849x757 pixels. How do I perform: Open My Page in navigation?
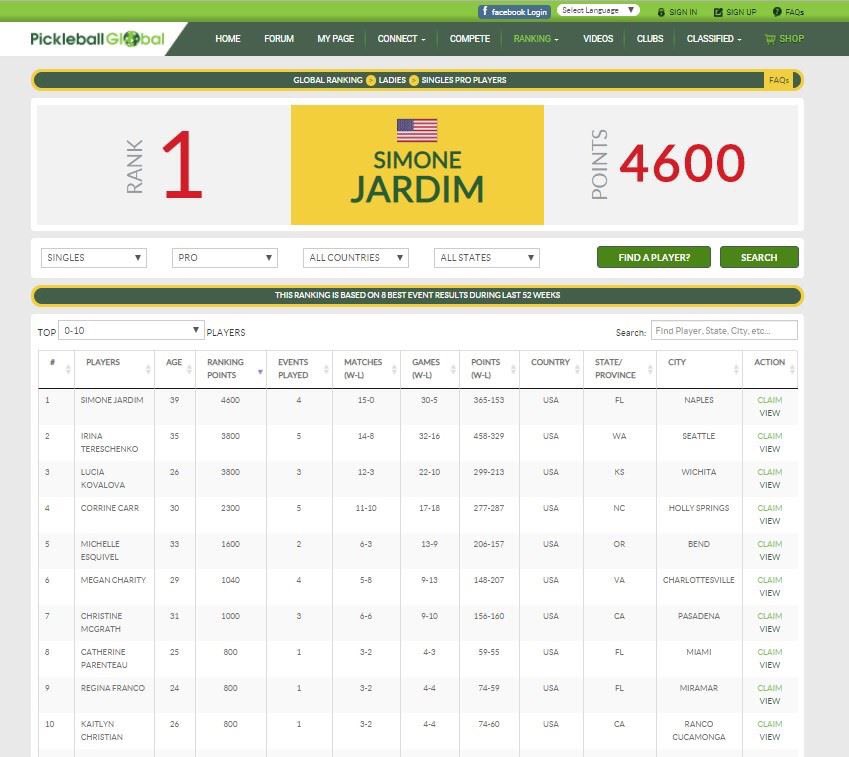(x=335, y=38)
